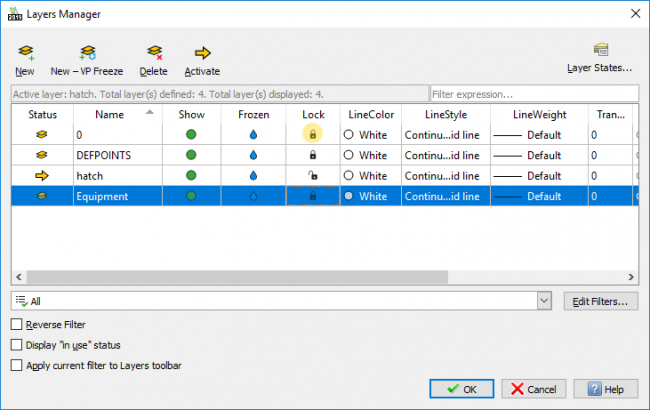Toggle lock on DEFPOINTS layer

point(313,155)
